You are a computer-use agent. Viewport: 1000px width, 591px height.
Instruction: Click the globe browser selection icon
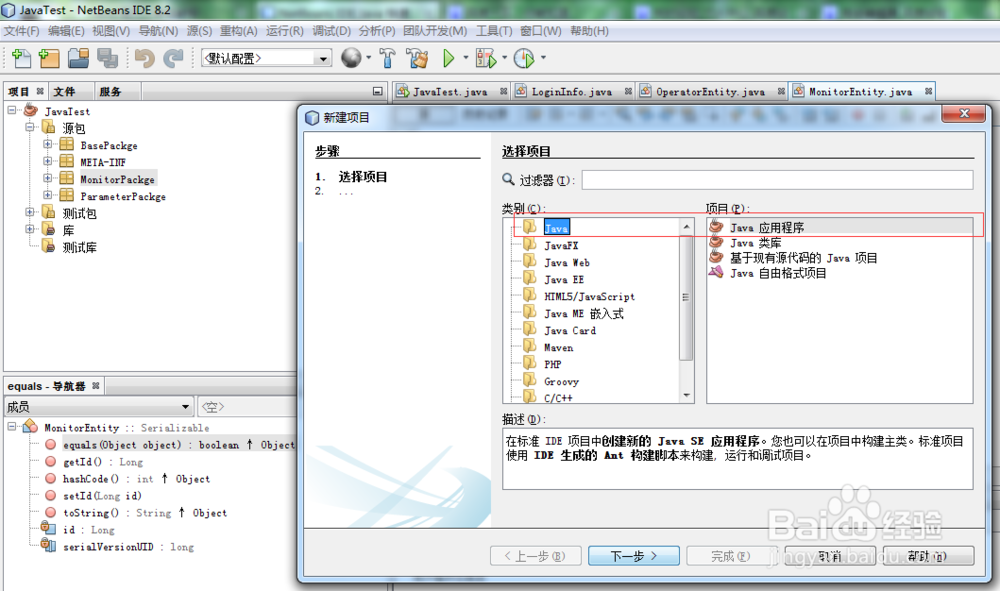[x=351, y=58]
